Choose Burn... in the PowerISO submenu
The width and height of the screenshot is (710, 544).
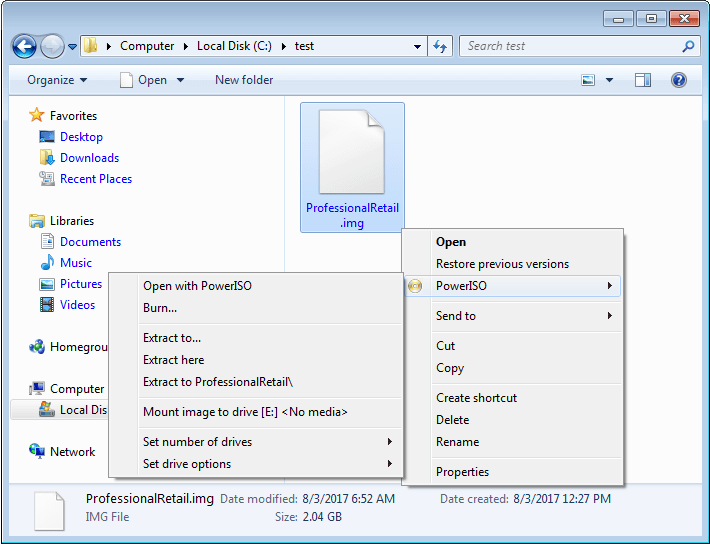click(x=256, y=308)
